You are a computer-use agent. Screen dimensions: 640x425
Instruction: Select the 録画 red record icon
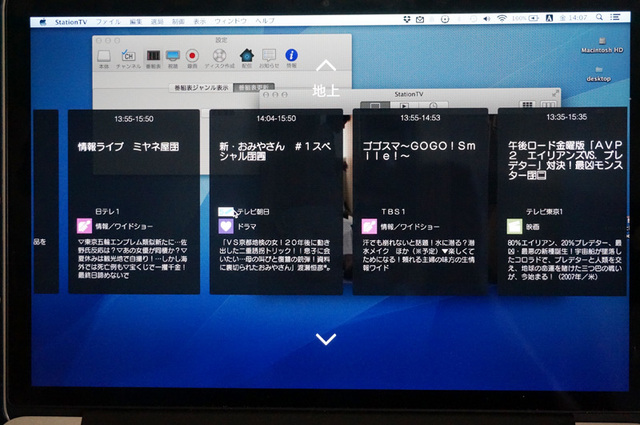(x=192, y=57)
